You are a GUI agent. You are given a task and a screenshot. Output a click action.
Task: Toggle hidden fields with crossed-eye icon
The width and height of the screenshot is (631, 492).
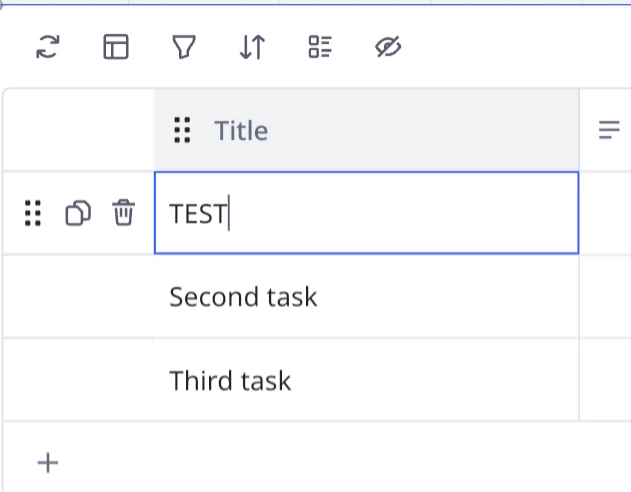tap(388, 47)
